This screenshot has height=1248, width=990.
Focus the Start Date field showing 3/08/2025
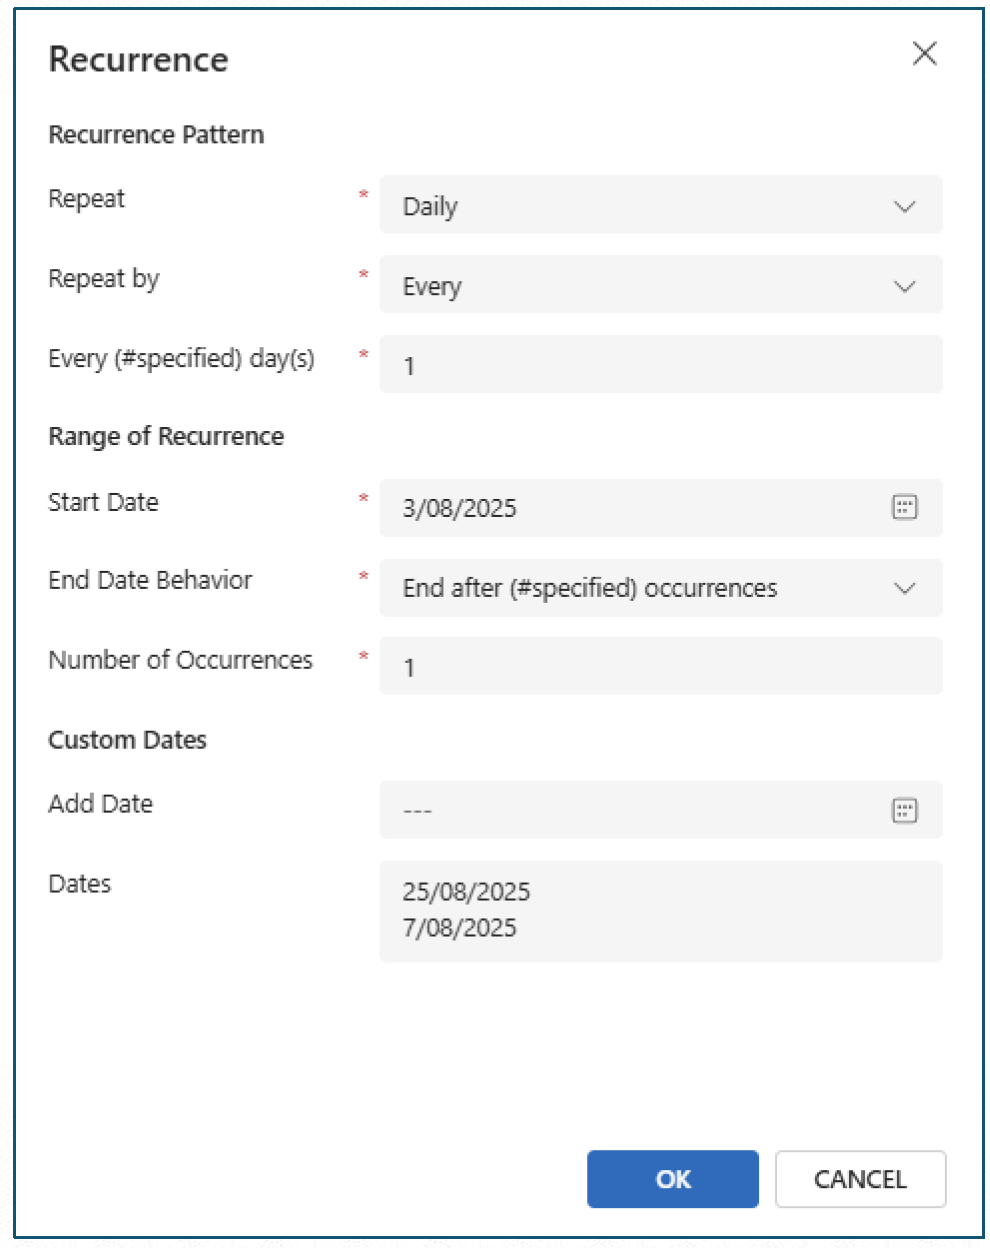[x=630, y=508]
